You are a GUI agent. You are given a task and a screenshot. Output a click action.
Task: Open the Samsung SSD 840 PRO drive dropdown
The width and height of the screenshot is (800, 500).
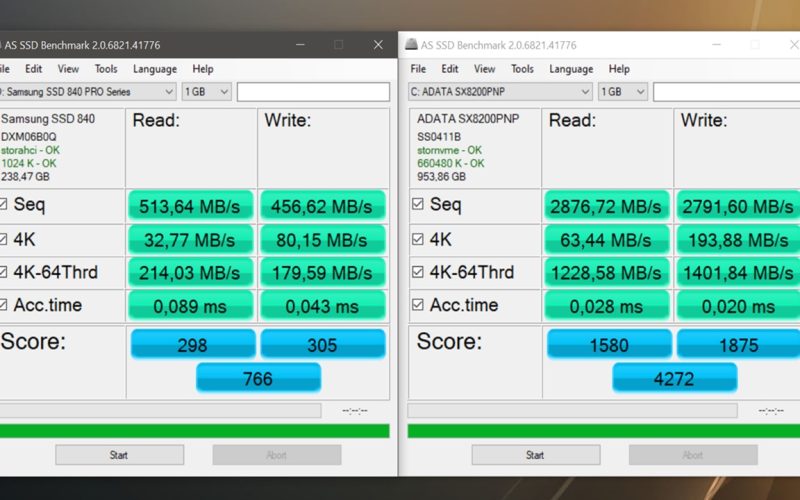pyautogui.click(x=88, y=92)
